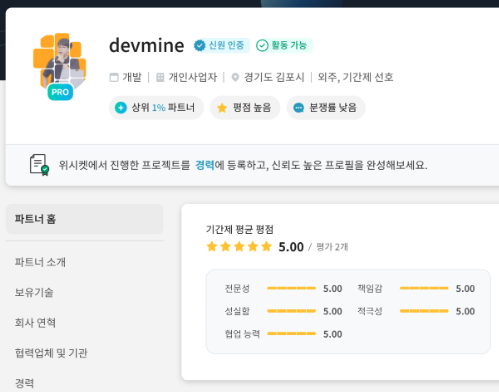The image size is (499, 392).
Task: Select the 파트너 홈 menu item
Action: (84, 219)
